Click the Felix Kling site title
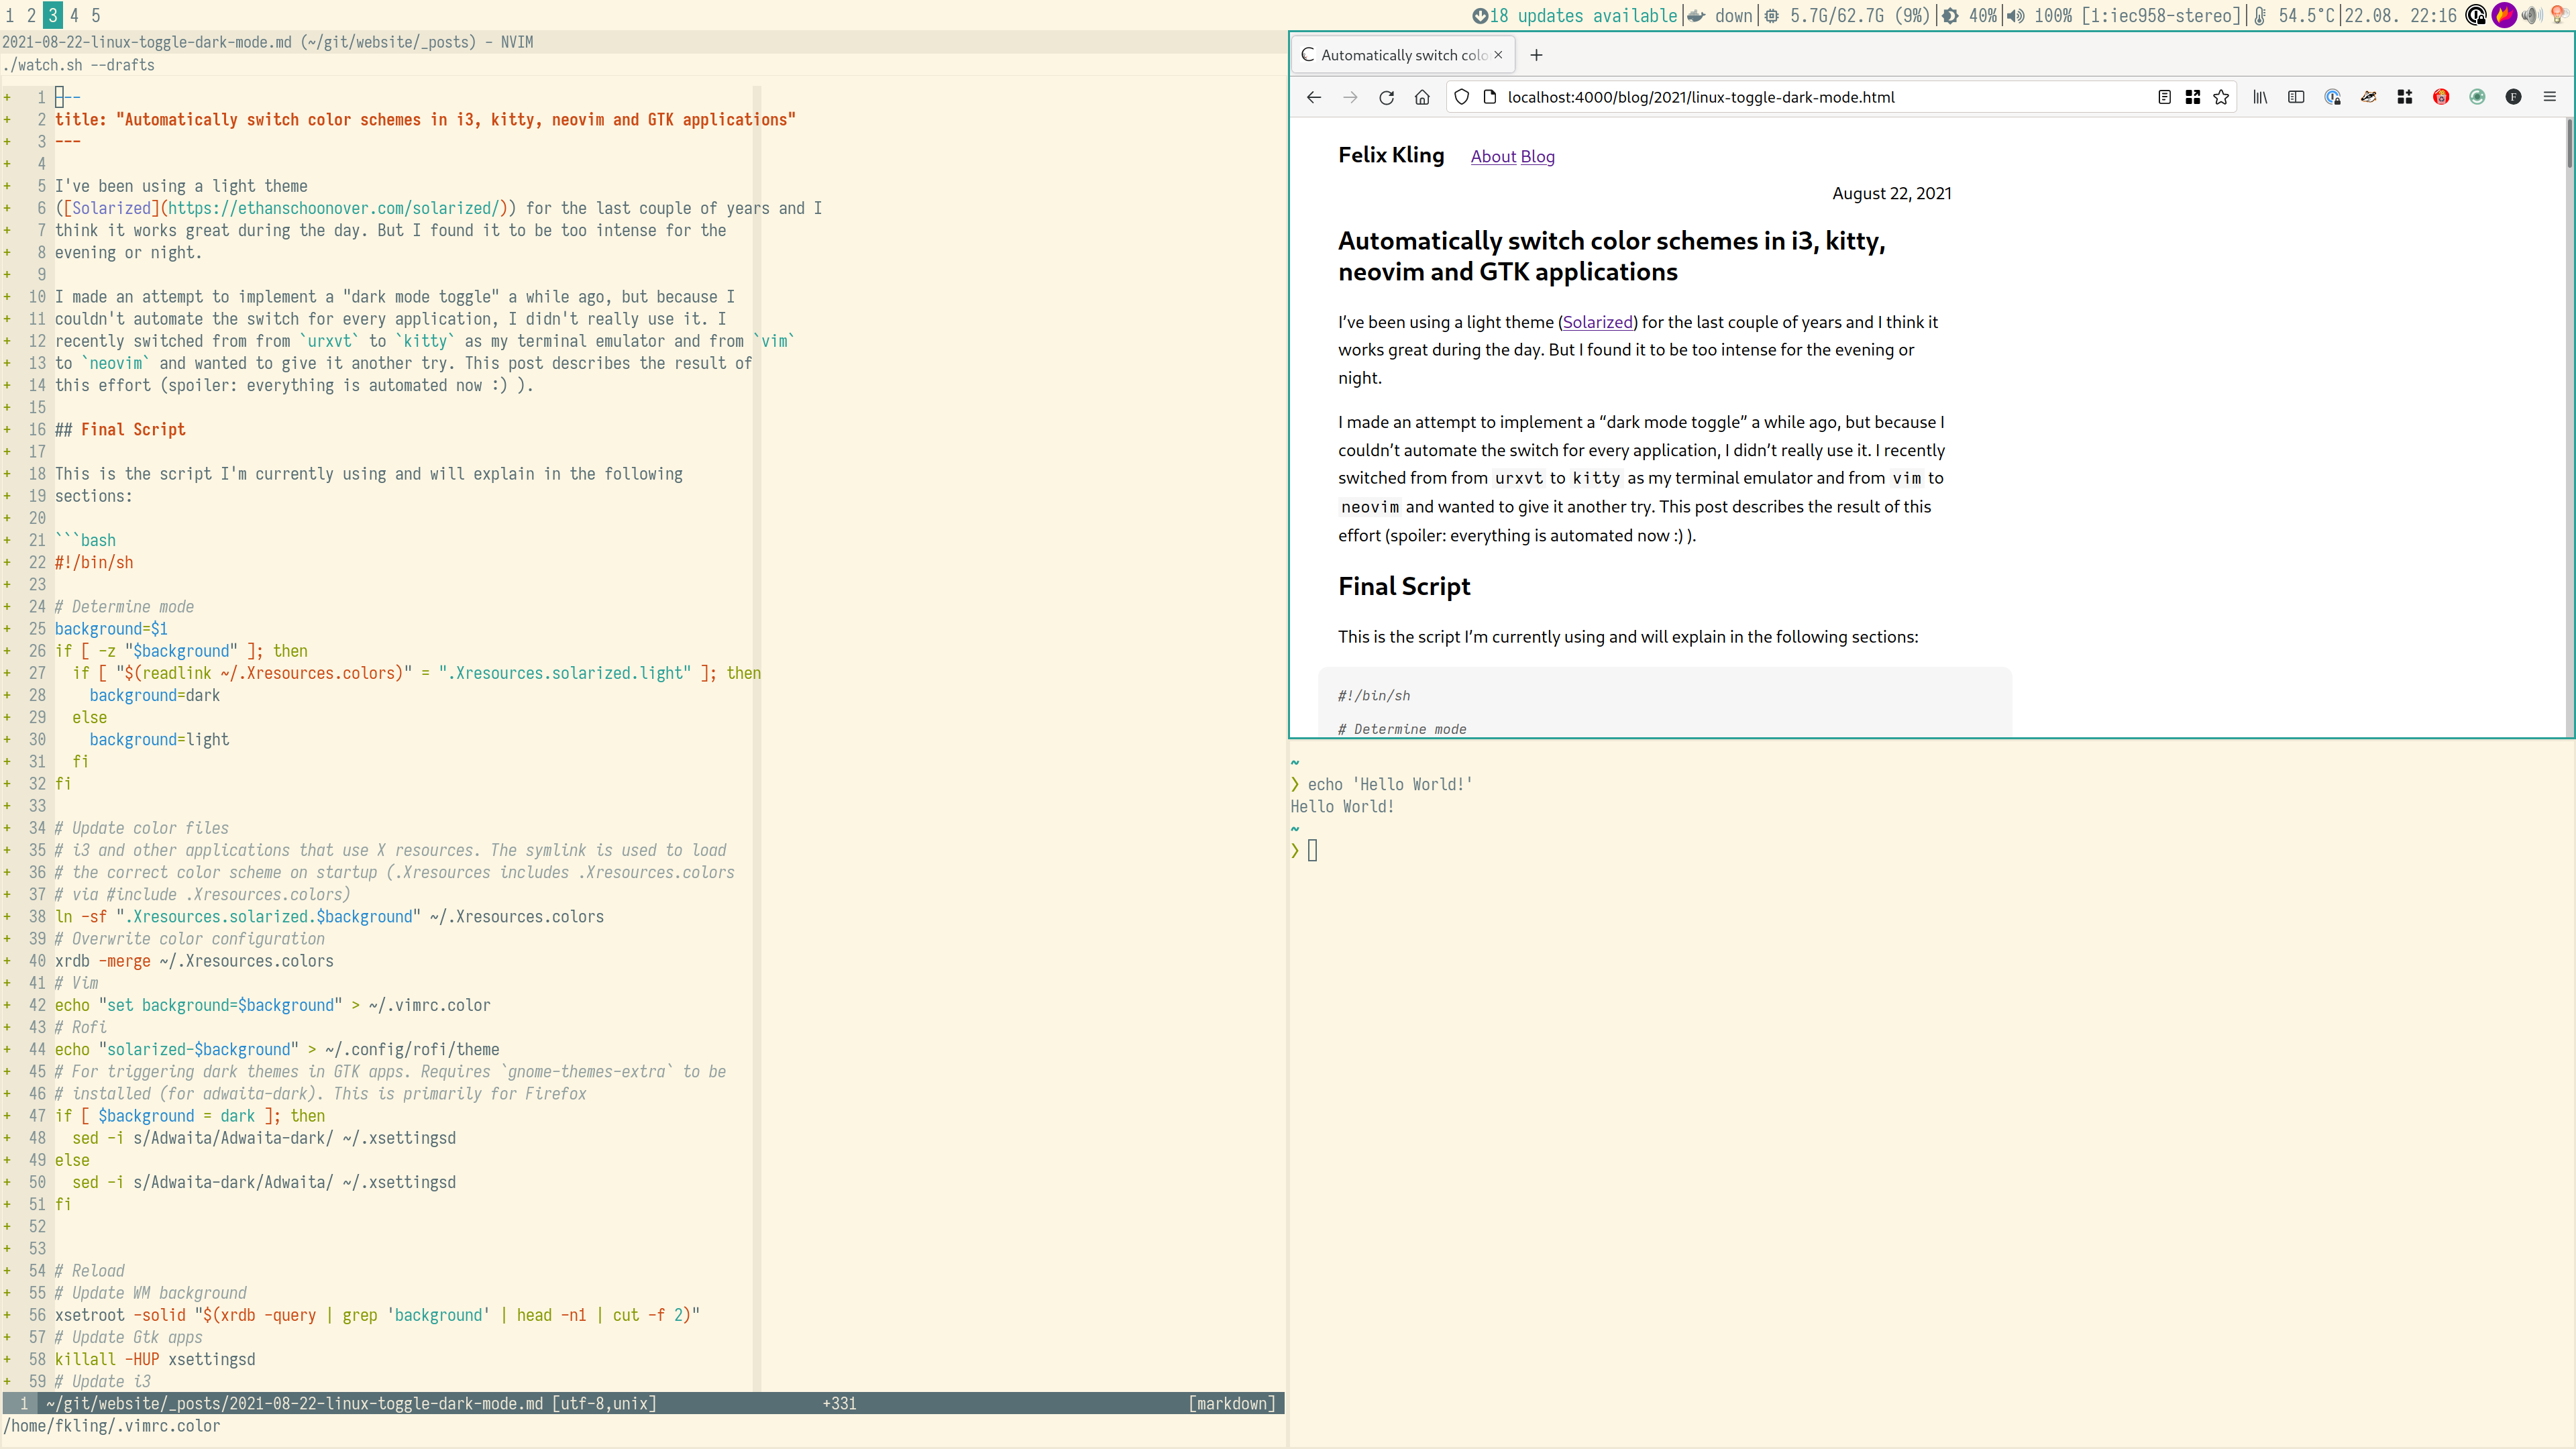 tap(1391, 155)
